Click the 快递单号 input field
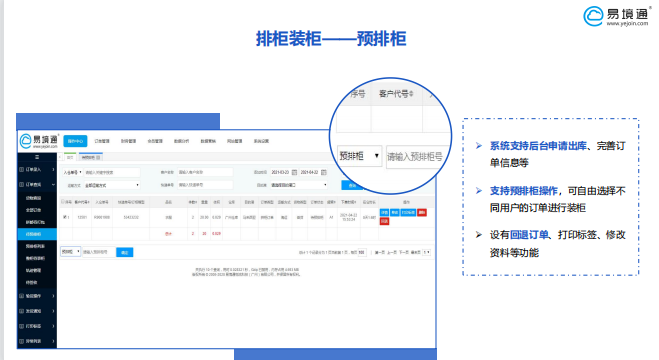 tap(205, 185)
